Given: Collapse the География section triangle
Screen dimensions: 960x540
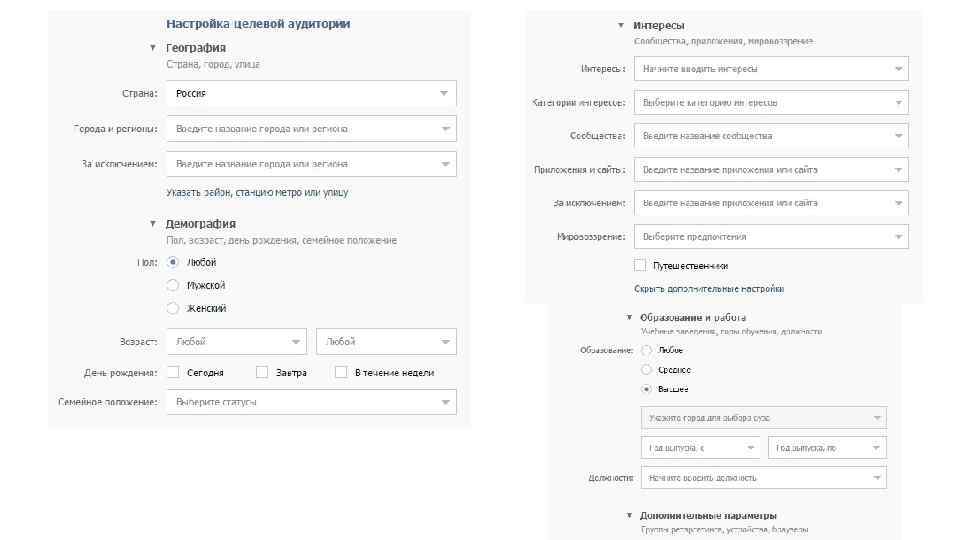Looking at the screenshot, I should 153,47.
